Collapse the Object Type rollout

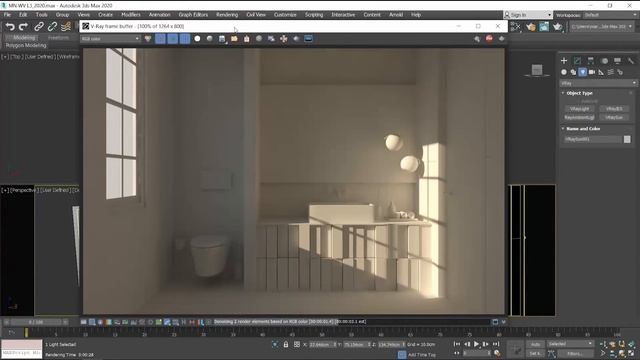point(579,93)
